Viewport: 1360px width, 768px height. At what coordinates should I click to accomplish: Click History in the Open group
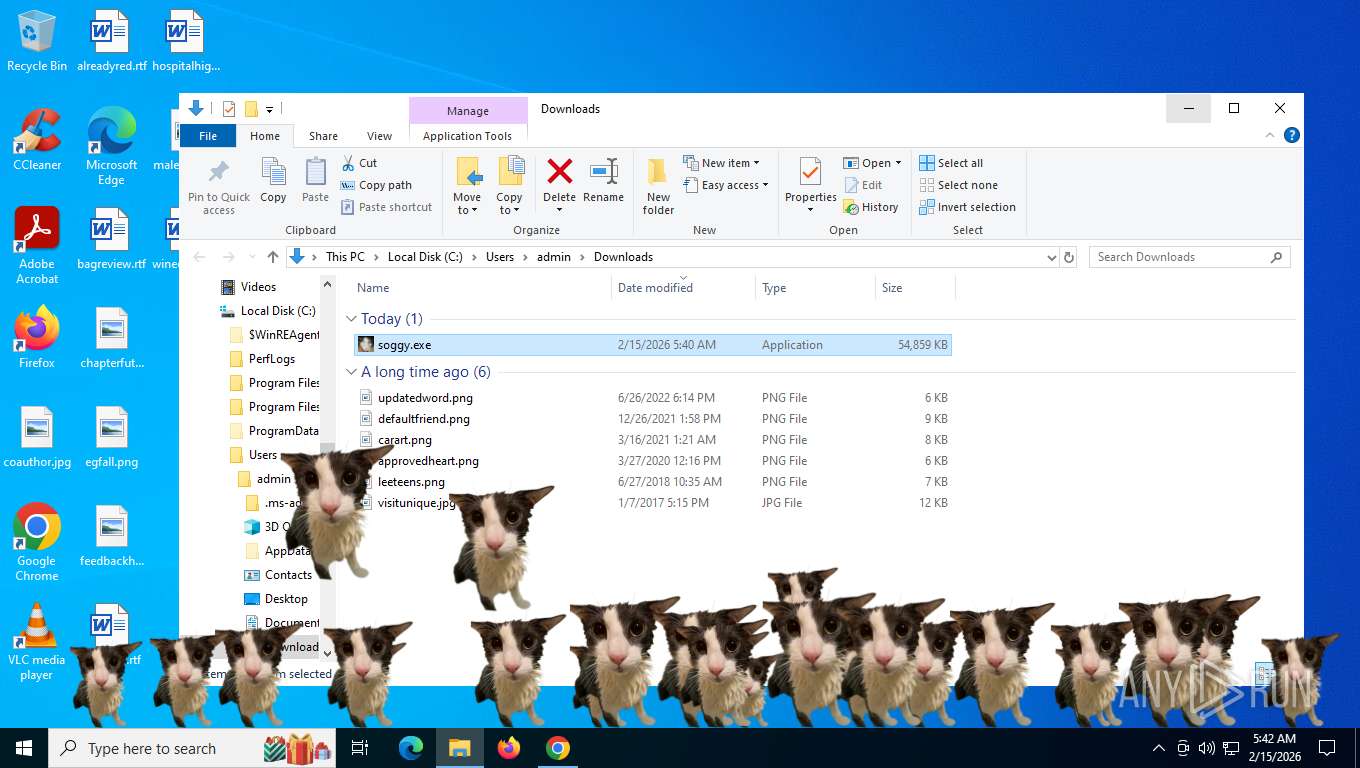click(871, 207)
